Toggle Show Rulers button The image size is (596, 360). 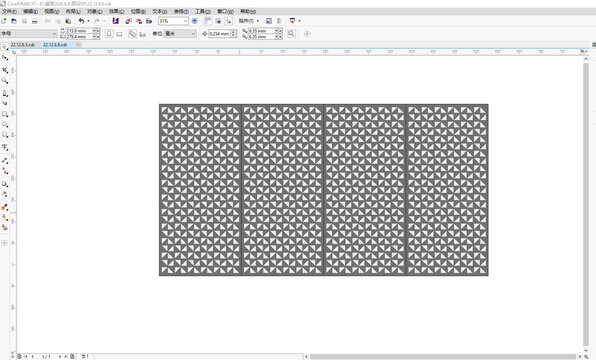click(x=208, y=21)
